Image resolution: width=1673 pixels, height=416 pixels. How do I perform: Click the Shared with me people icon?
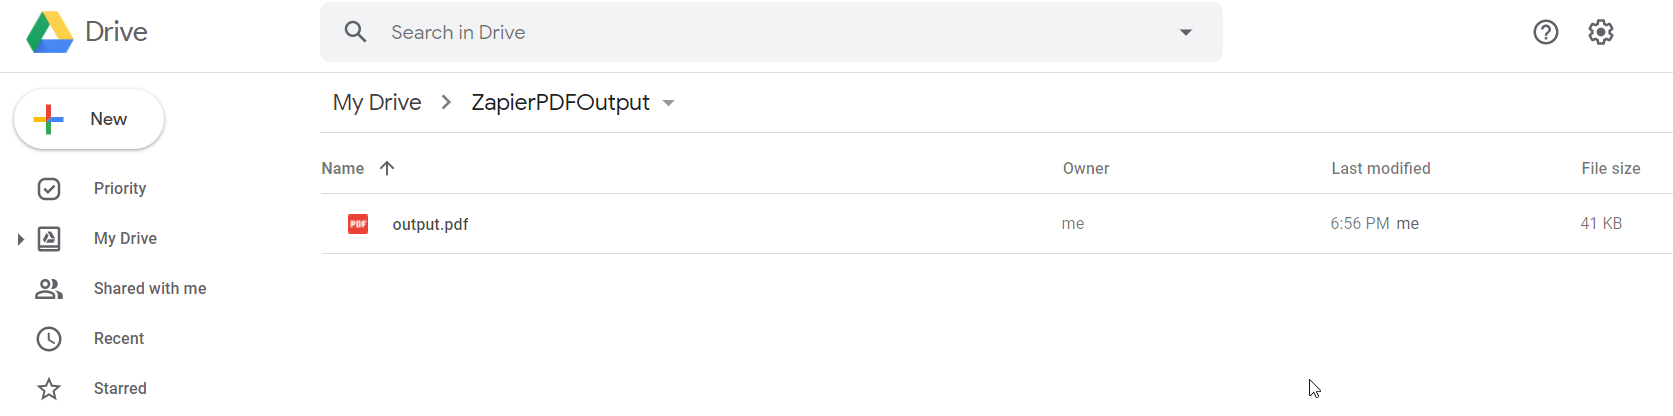(49, 289)
